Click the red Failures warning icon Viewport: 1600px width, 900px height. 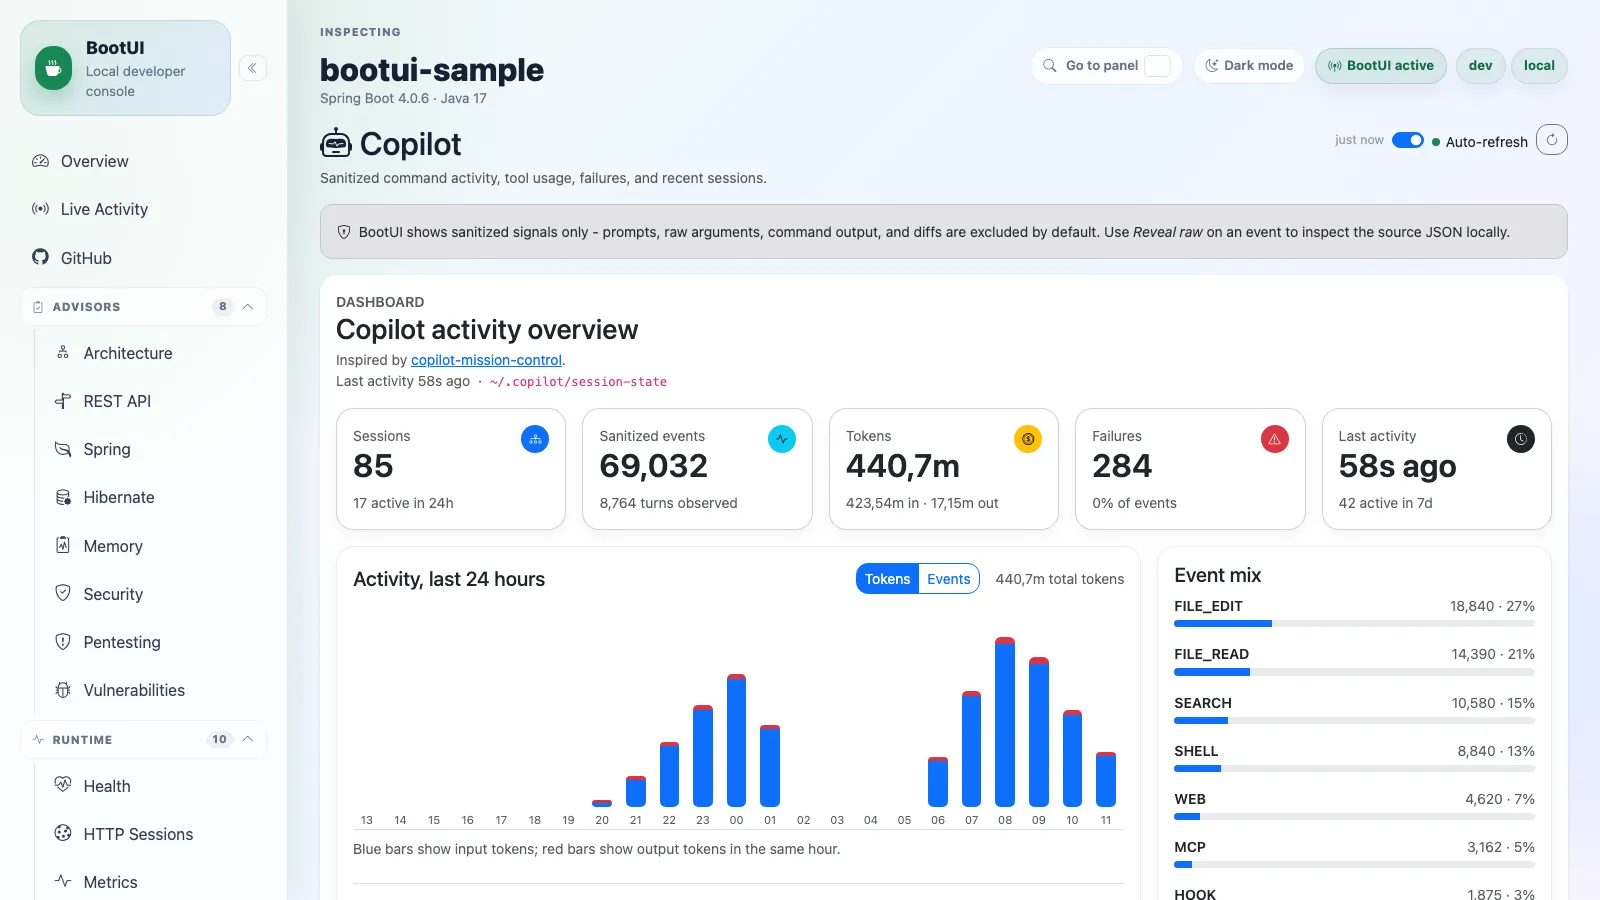pos(1274,439)
